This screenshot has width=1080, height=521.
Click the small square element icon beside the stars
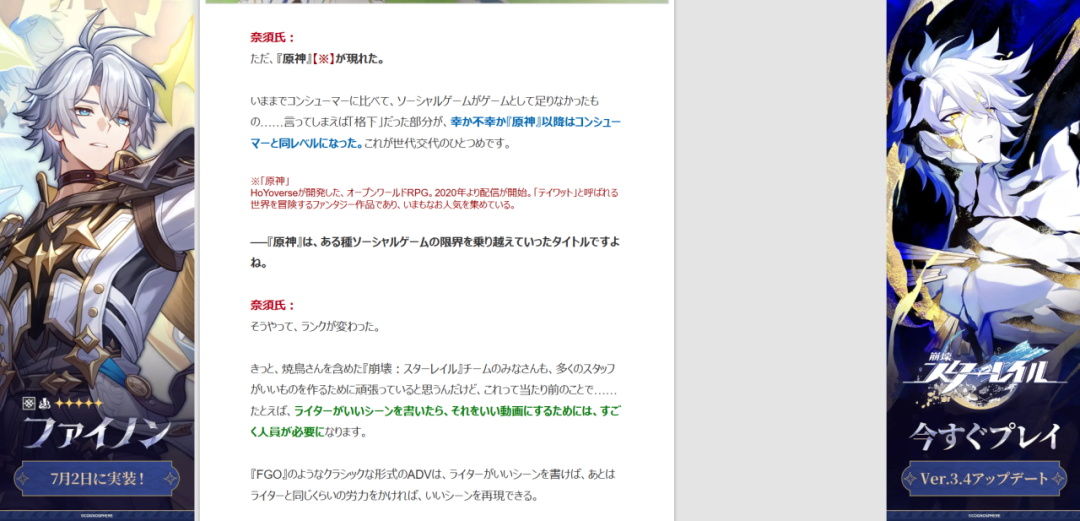tap(28, 403)
